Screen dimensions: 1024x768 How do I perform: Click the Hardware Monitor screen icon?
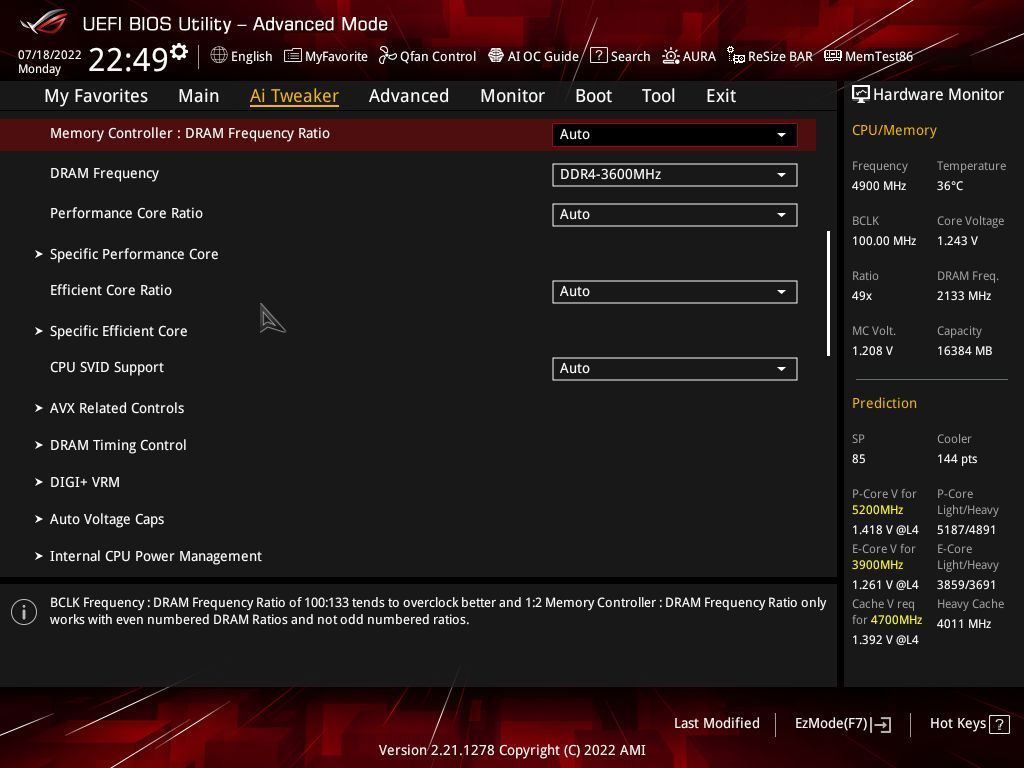[861, 95]
